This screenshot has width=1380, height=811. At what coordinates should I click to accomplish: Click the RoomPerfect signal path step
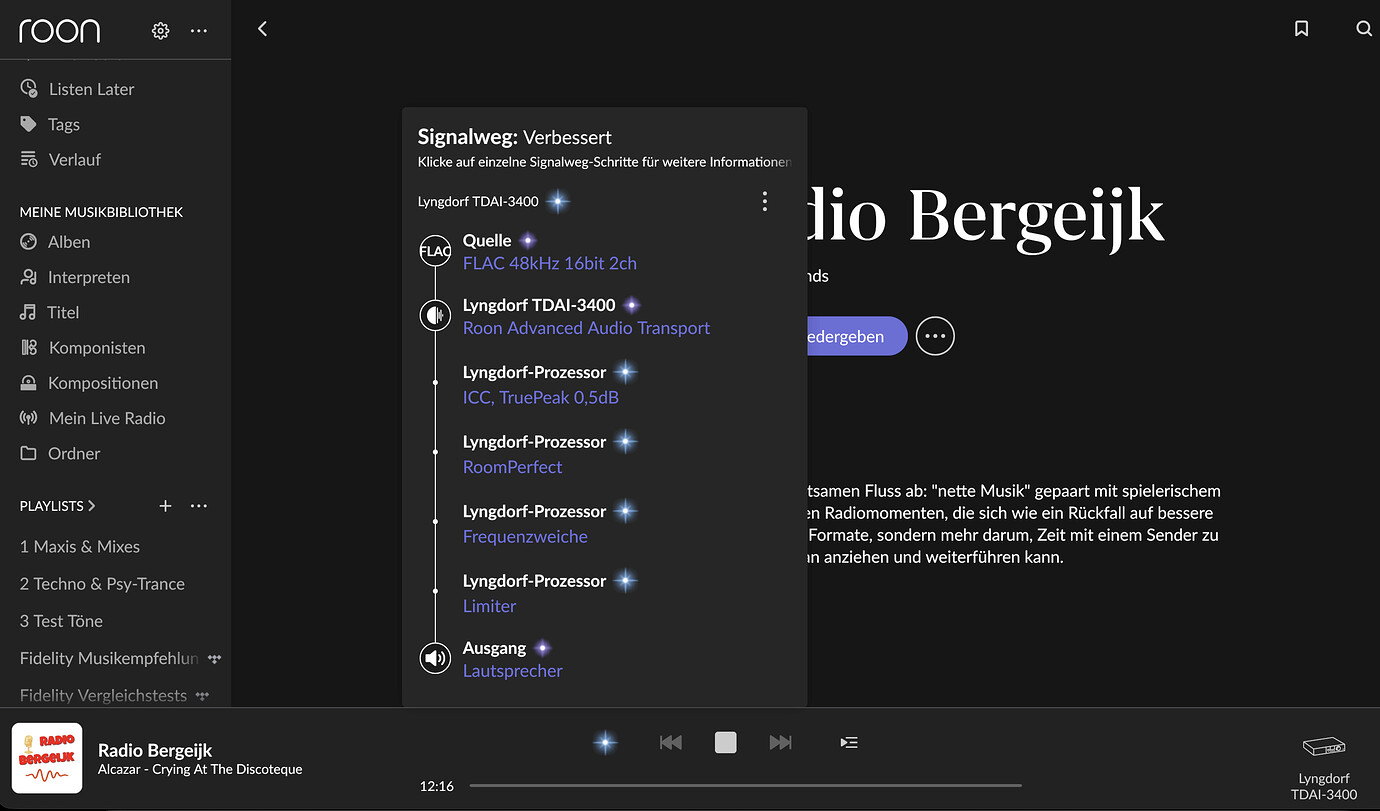[512, 467]
